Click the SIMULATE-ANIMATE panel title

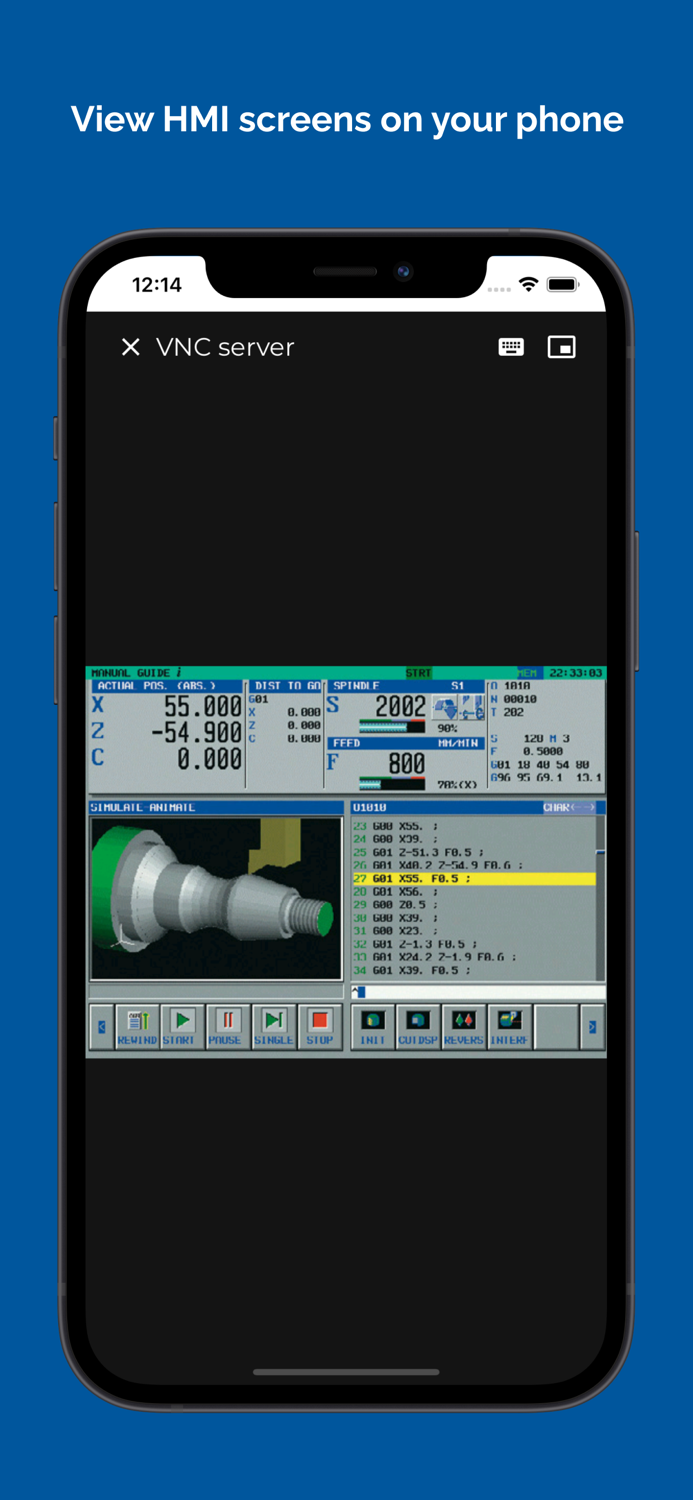coord(143,807)
